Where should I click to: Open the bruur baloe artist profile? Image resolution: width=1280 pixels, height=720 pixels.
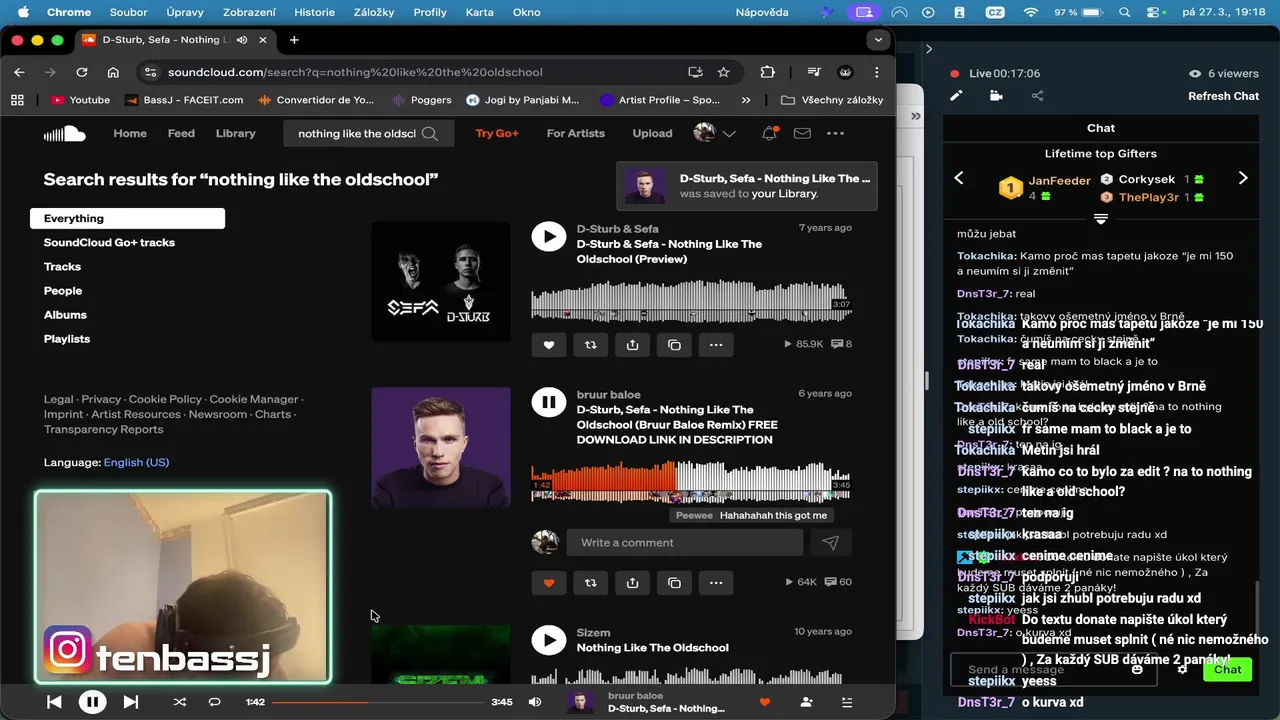[x=609, y=394]
